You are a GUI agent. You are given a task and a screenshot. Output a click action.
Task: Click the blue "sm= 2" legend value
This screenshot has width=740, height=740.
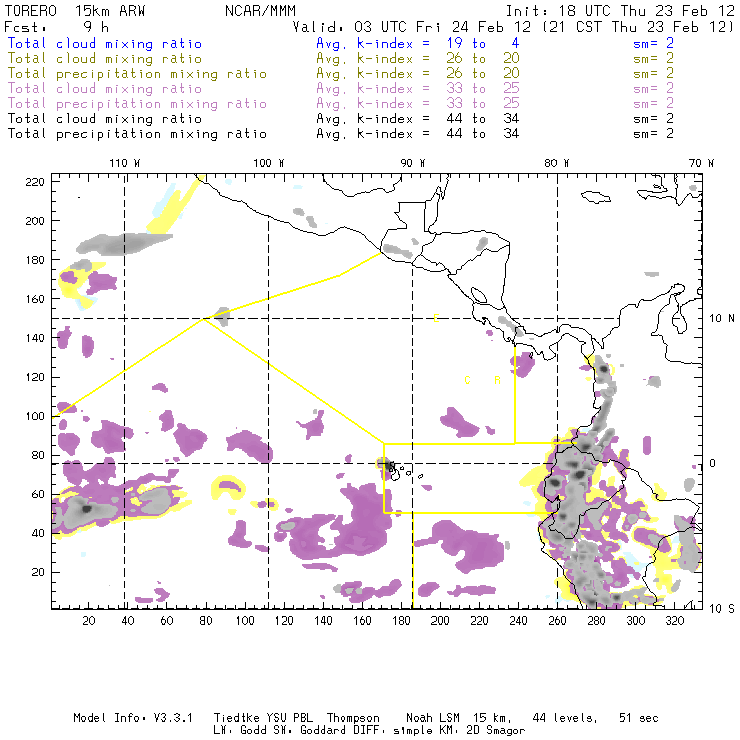[653, 44]
